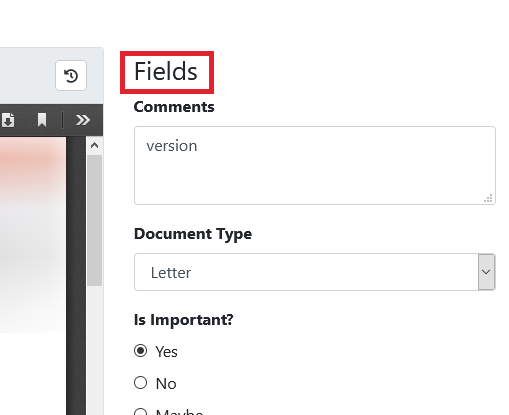The width and height of the screenshot is (509, 415).
Task: Click the Is Important? label
Action: 183,320
